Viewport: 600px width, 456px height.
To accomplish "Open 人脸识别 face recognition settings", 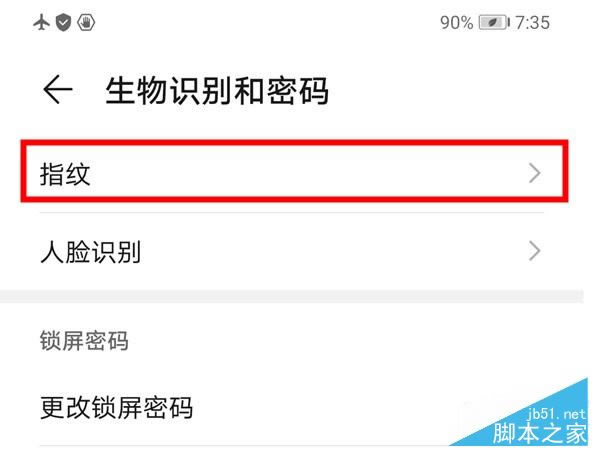I will coord(292,252).
